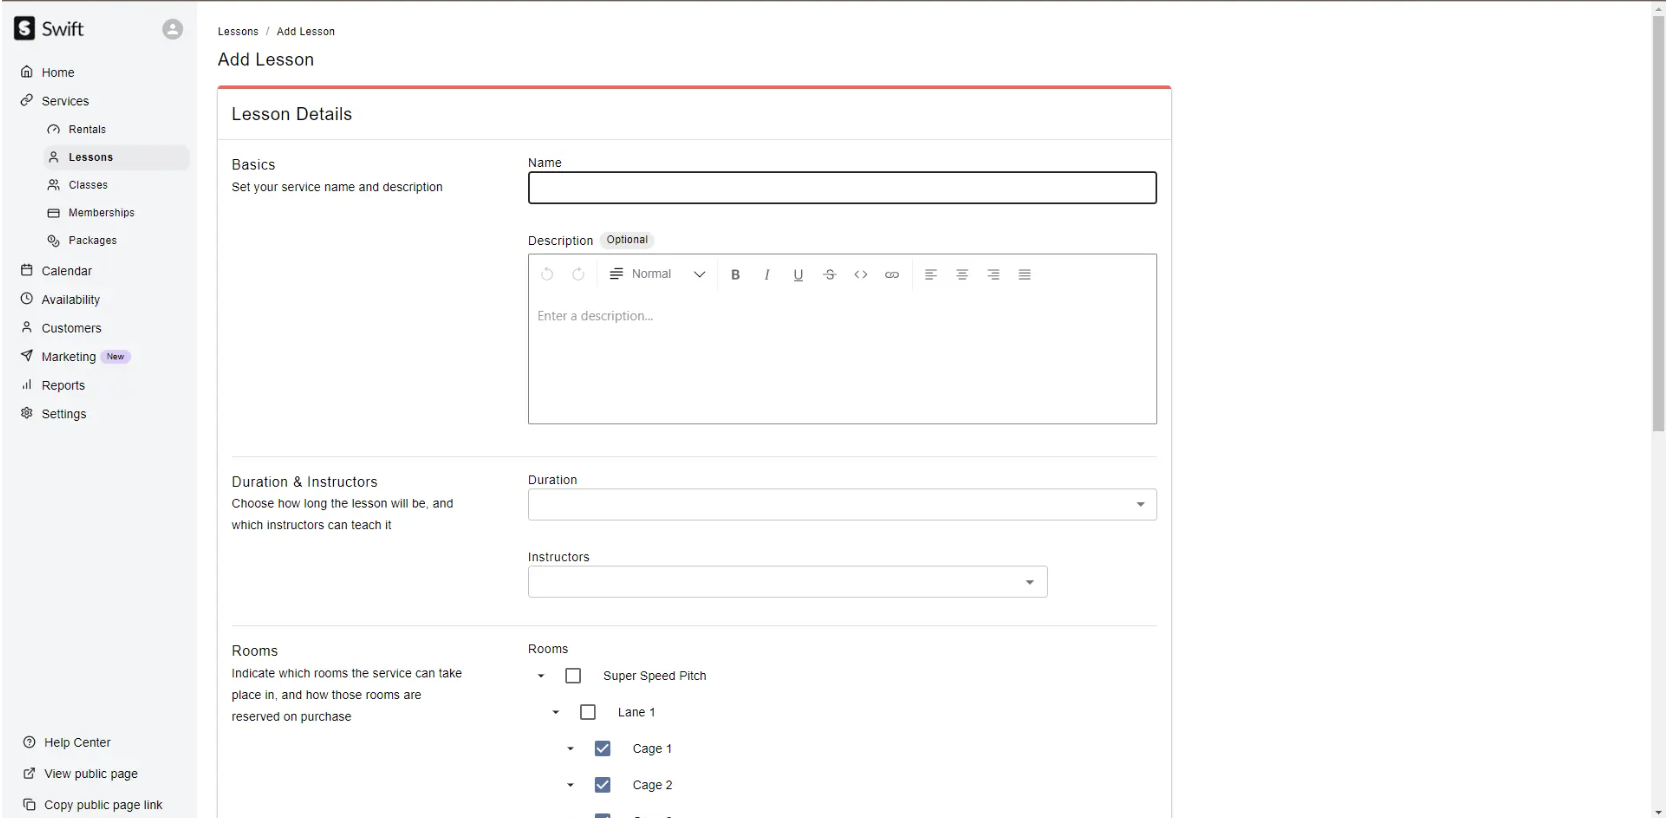The width and height of the screenshot is (1670, 818).
Task: Open the Normal text style dropdown
Action: (658, 274)
